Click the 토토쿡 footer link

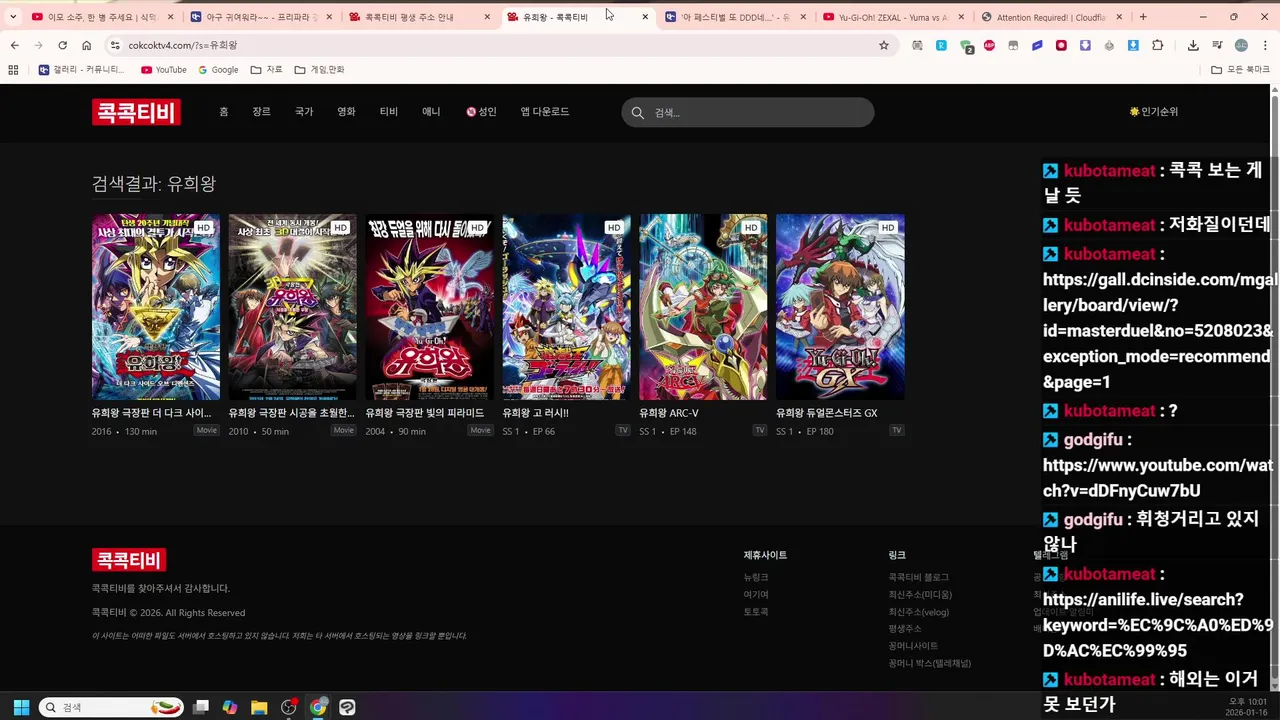point(756,612)
